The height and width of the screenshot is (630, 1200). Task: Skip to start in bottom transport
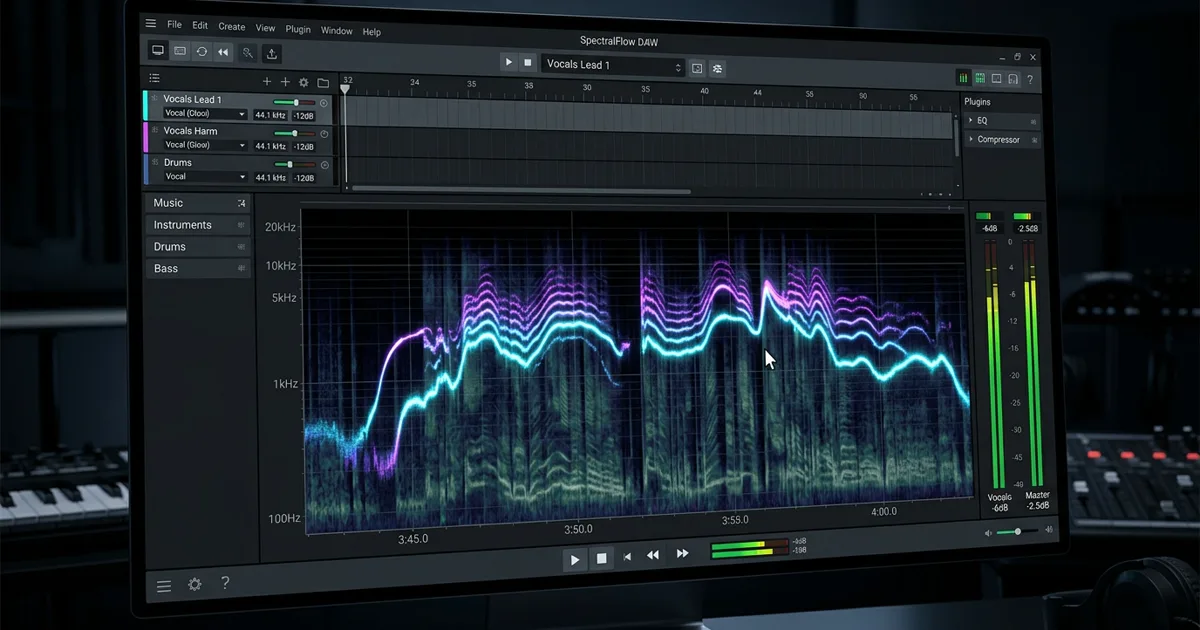point(627,557)
